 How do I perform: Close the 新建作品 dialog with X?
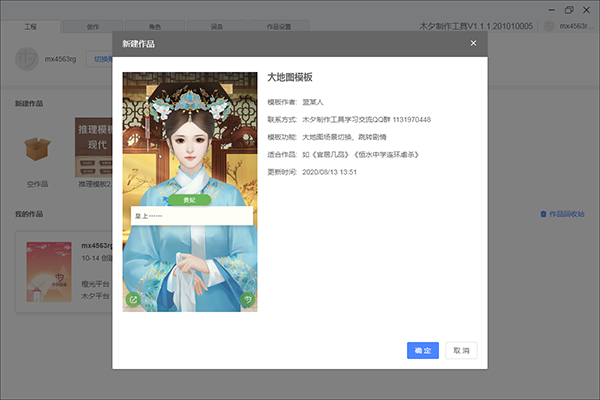point(473,43)
